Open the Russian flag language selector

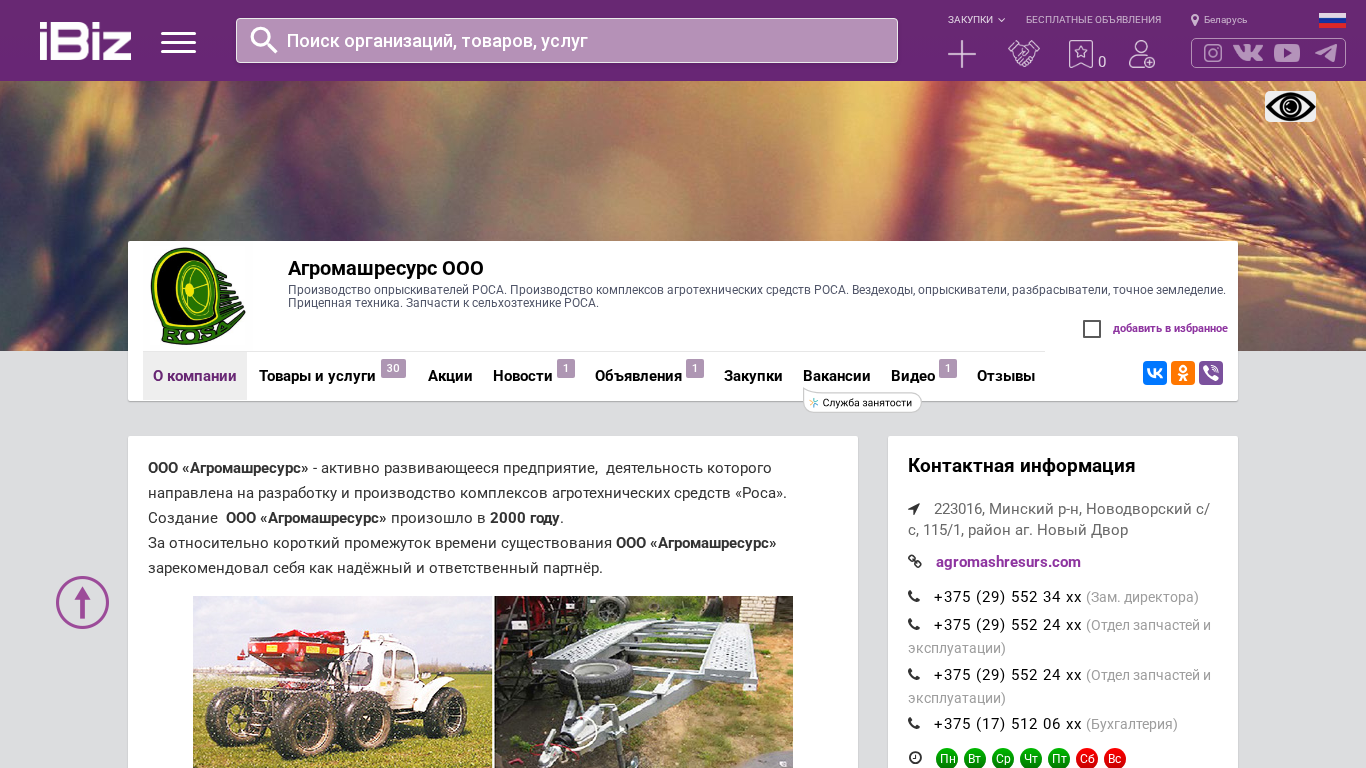tap(1332, 20)
